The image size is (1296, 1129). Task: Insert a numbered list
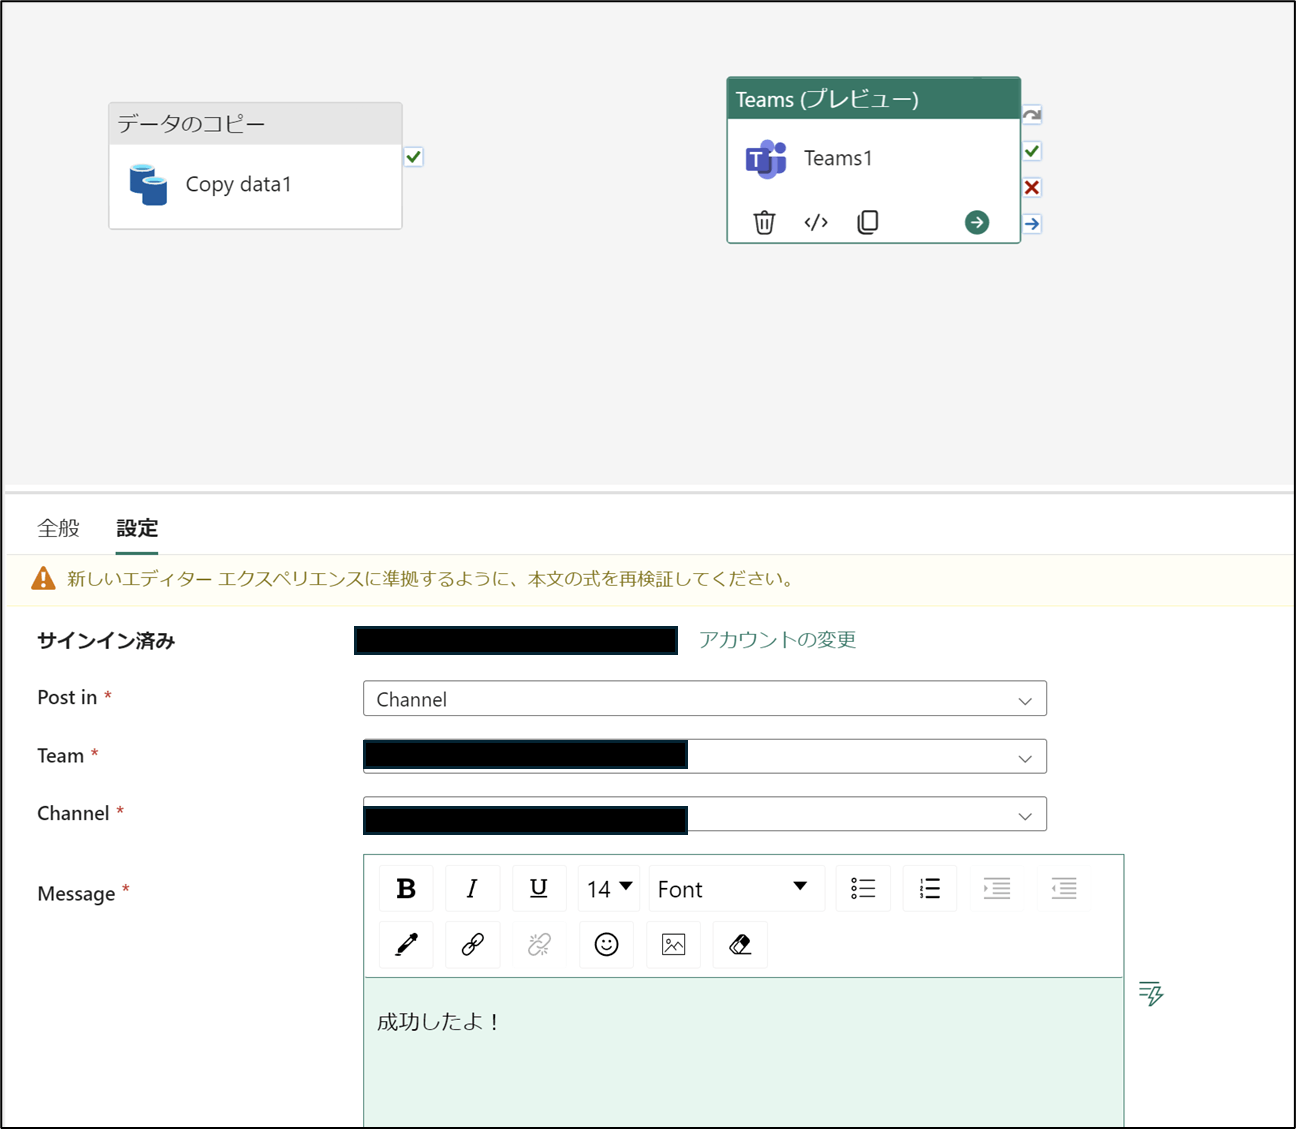pos(930,888)
